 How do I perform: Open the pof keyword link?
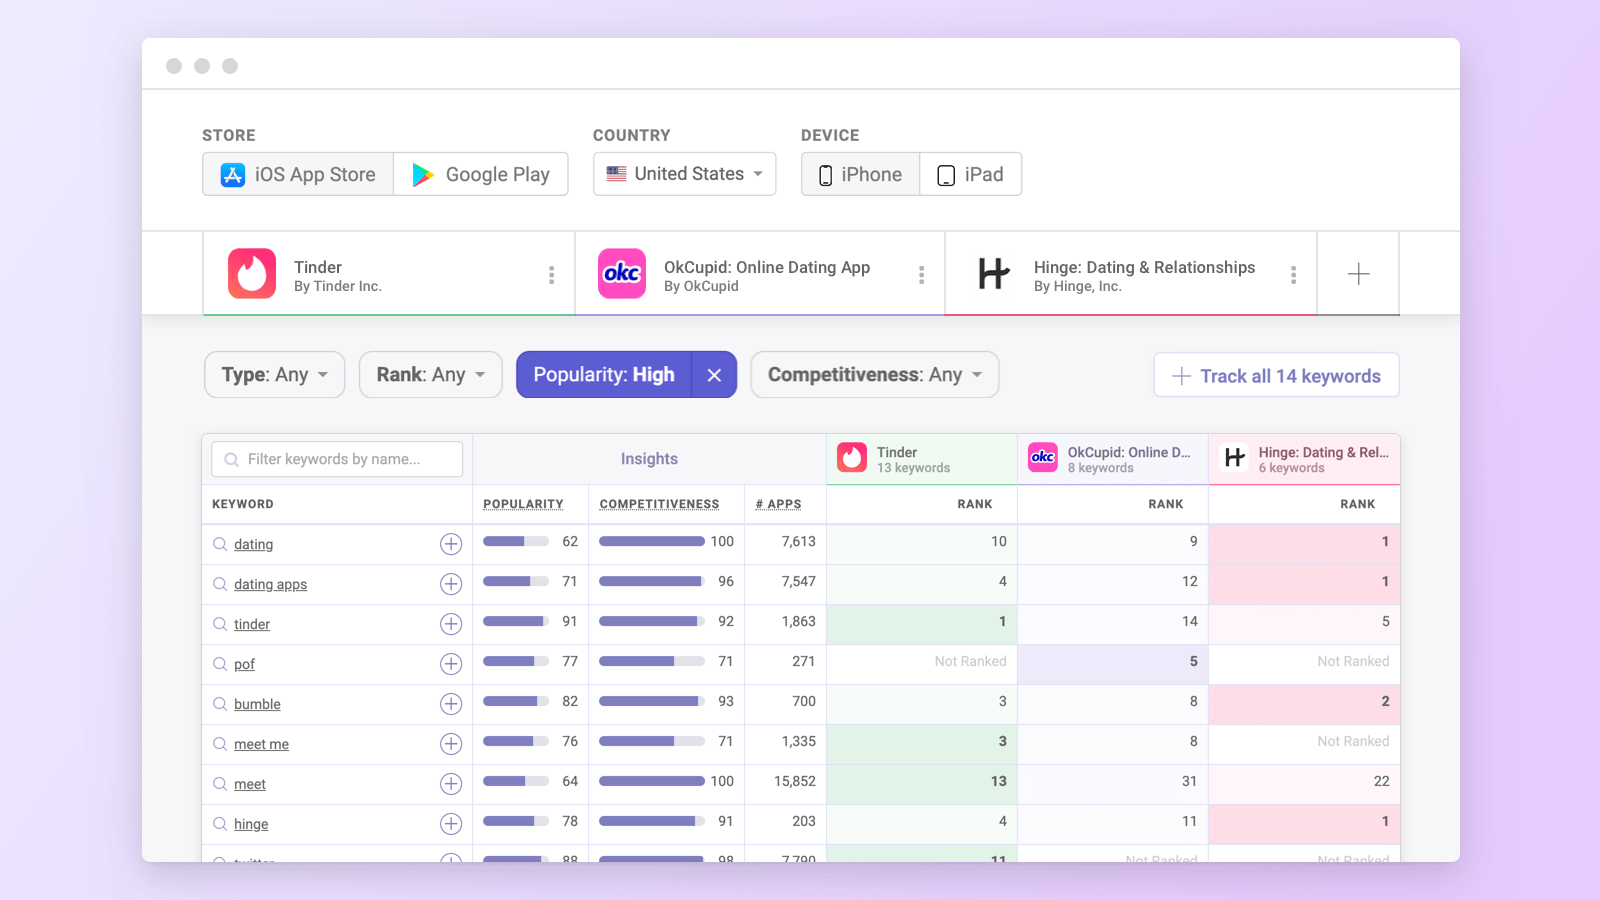[244, 664]
